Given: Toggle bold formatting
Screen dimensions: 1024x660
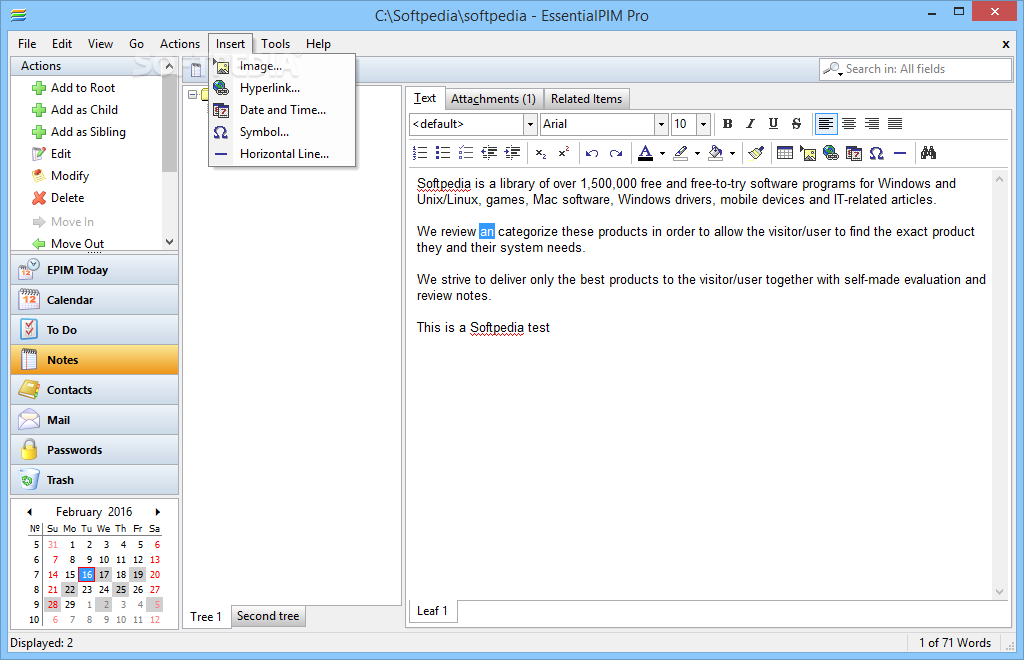Looking at the screenshot, I should tap(728, 123).
